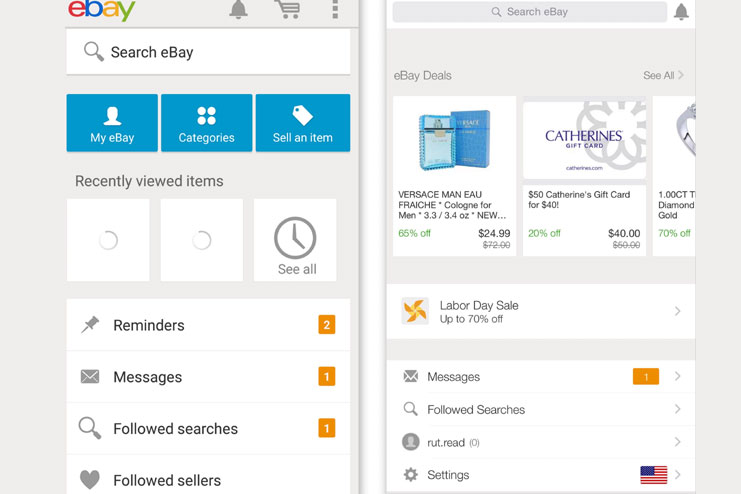Tap Messages envelope icon in right app
The width and height of the screenshot is (741, 494).
pos(411,376)
